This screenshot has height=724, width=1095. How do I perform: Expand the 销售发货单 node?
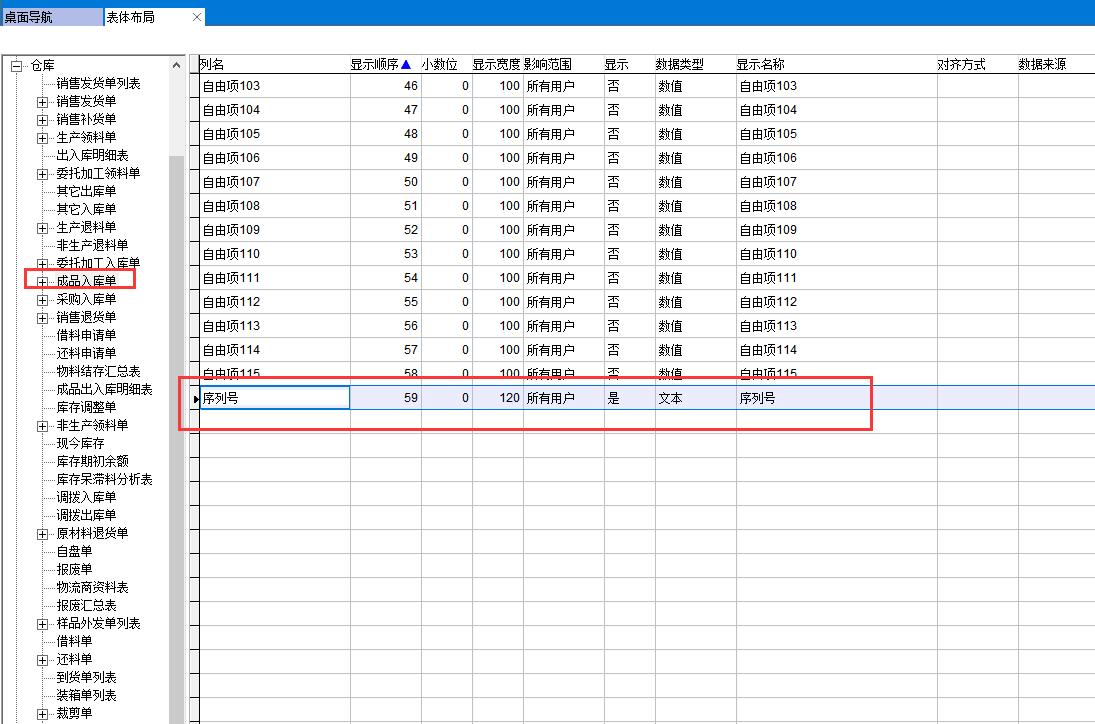(x=42, y=102)
